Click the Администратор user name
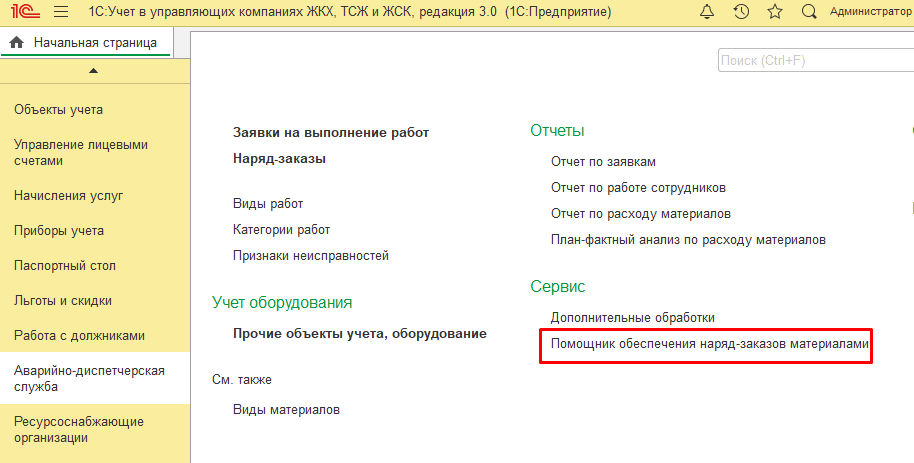This screenshot has height=463, width=914. [871, 12]
